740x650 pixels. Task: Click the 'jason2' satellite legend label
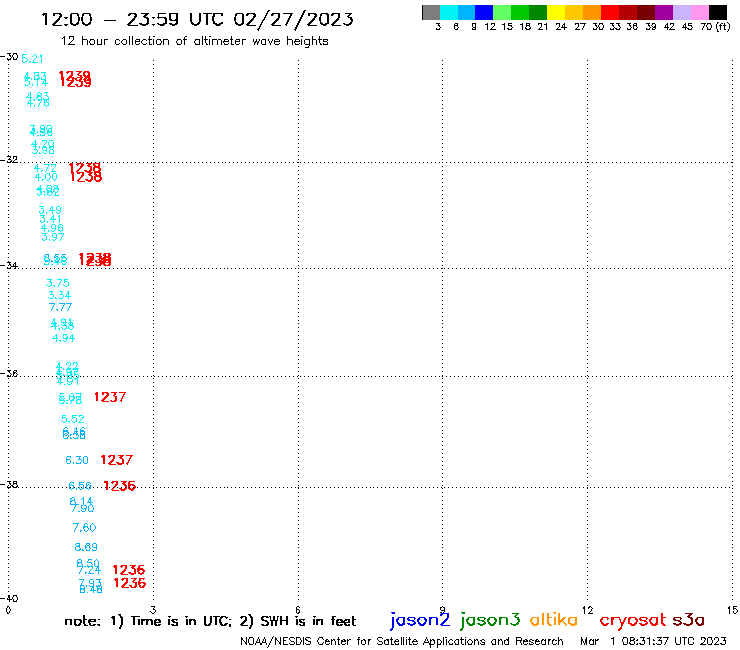420,620
